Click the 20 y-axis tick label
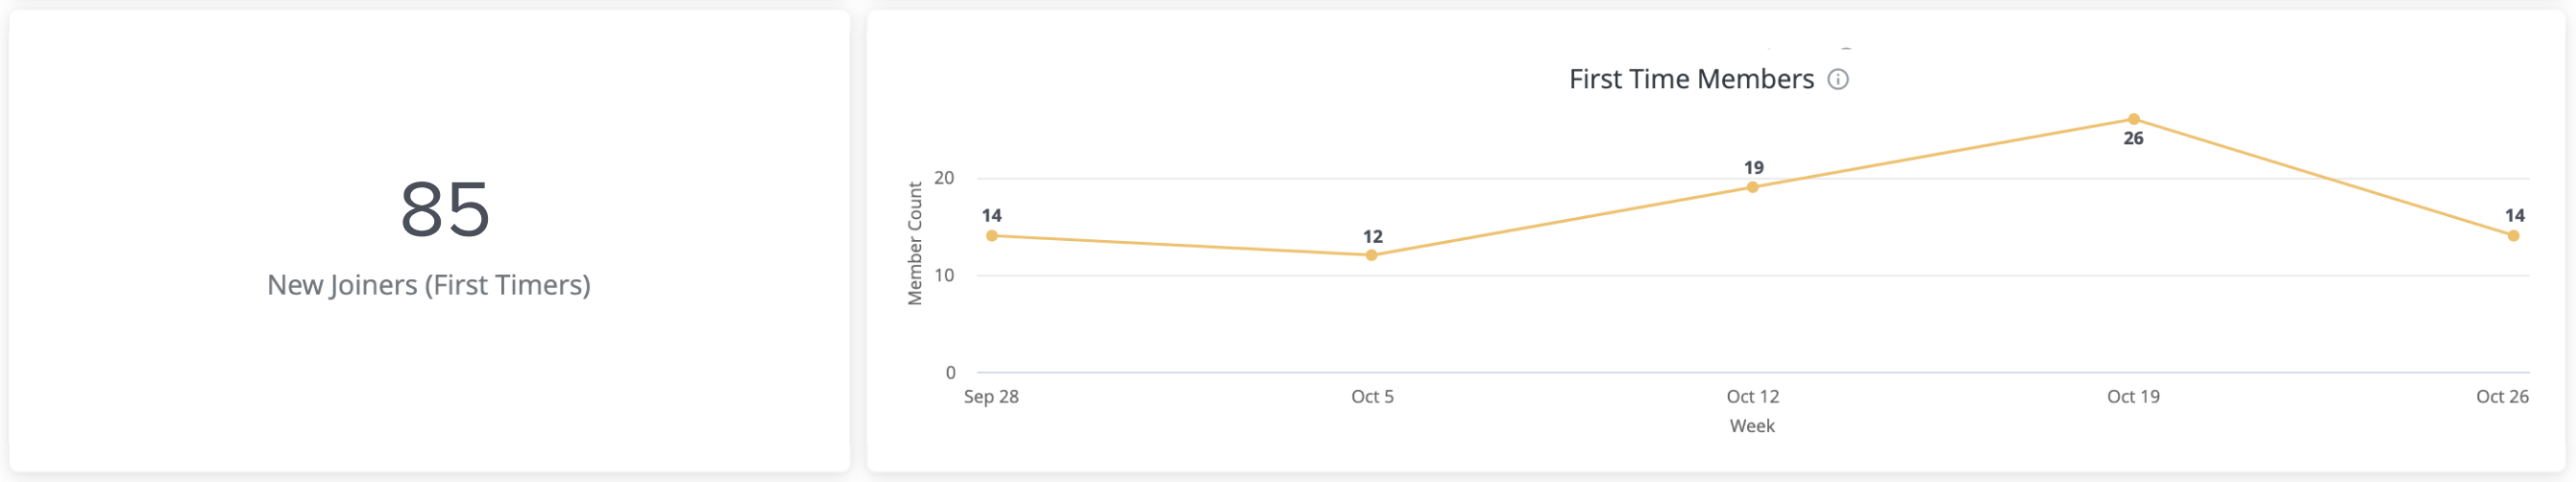This screenshot has height=482, width=2576. (x=944, y=178)
